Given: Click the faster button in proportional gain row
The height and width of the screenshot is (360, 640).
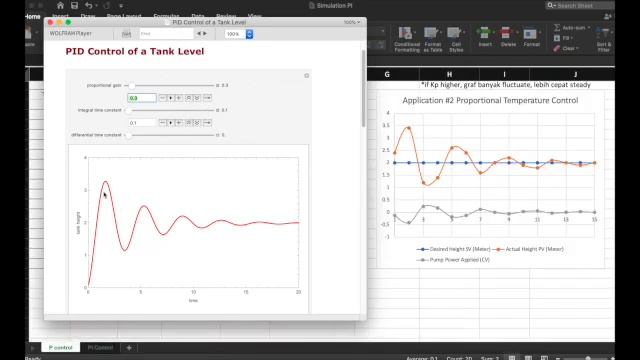Looking at the screenshot, I should (189, 98).
